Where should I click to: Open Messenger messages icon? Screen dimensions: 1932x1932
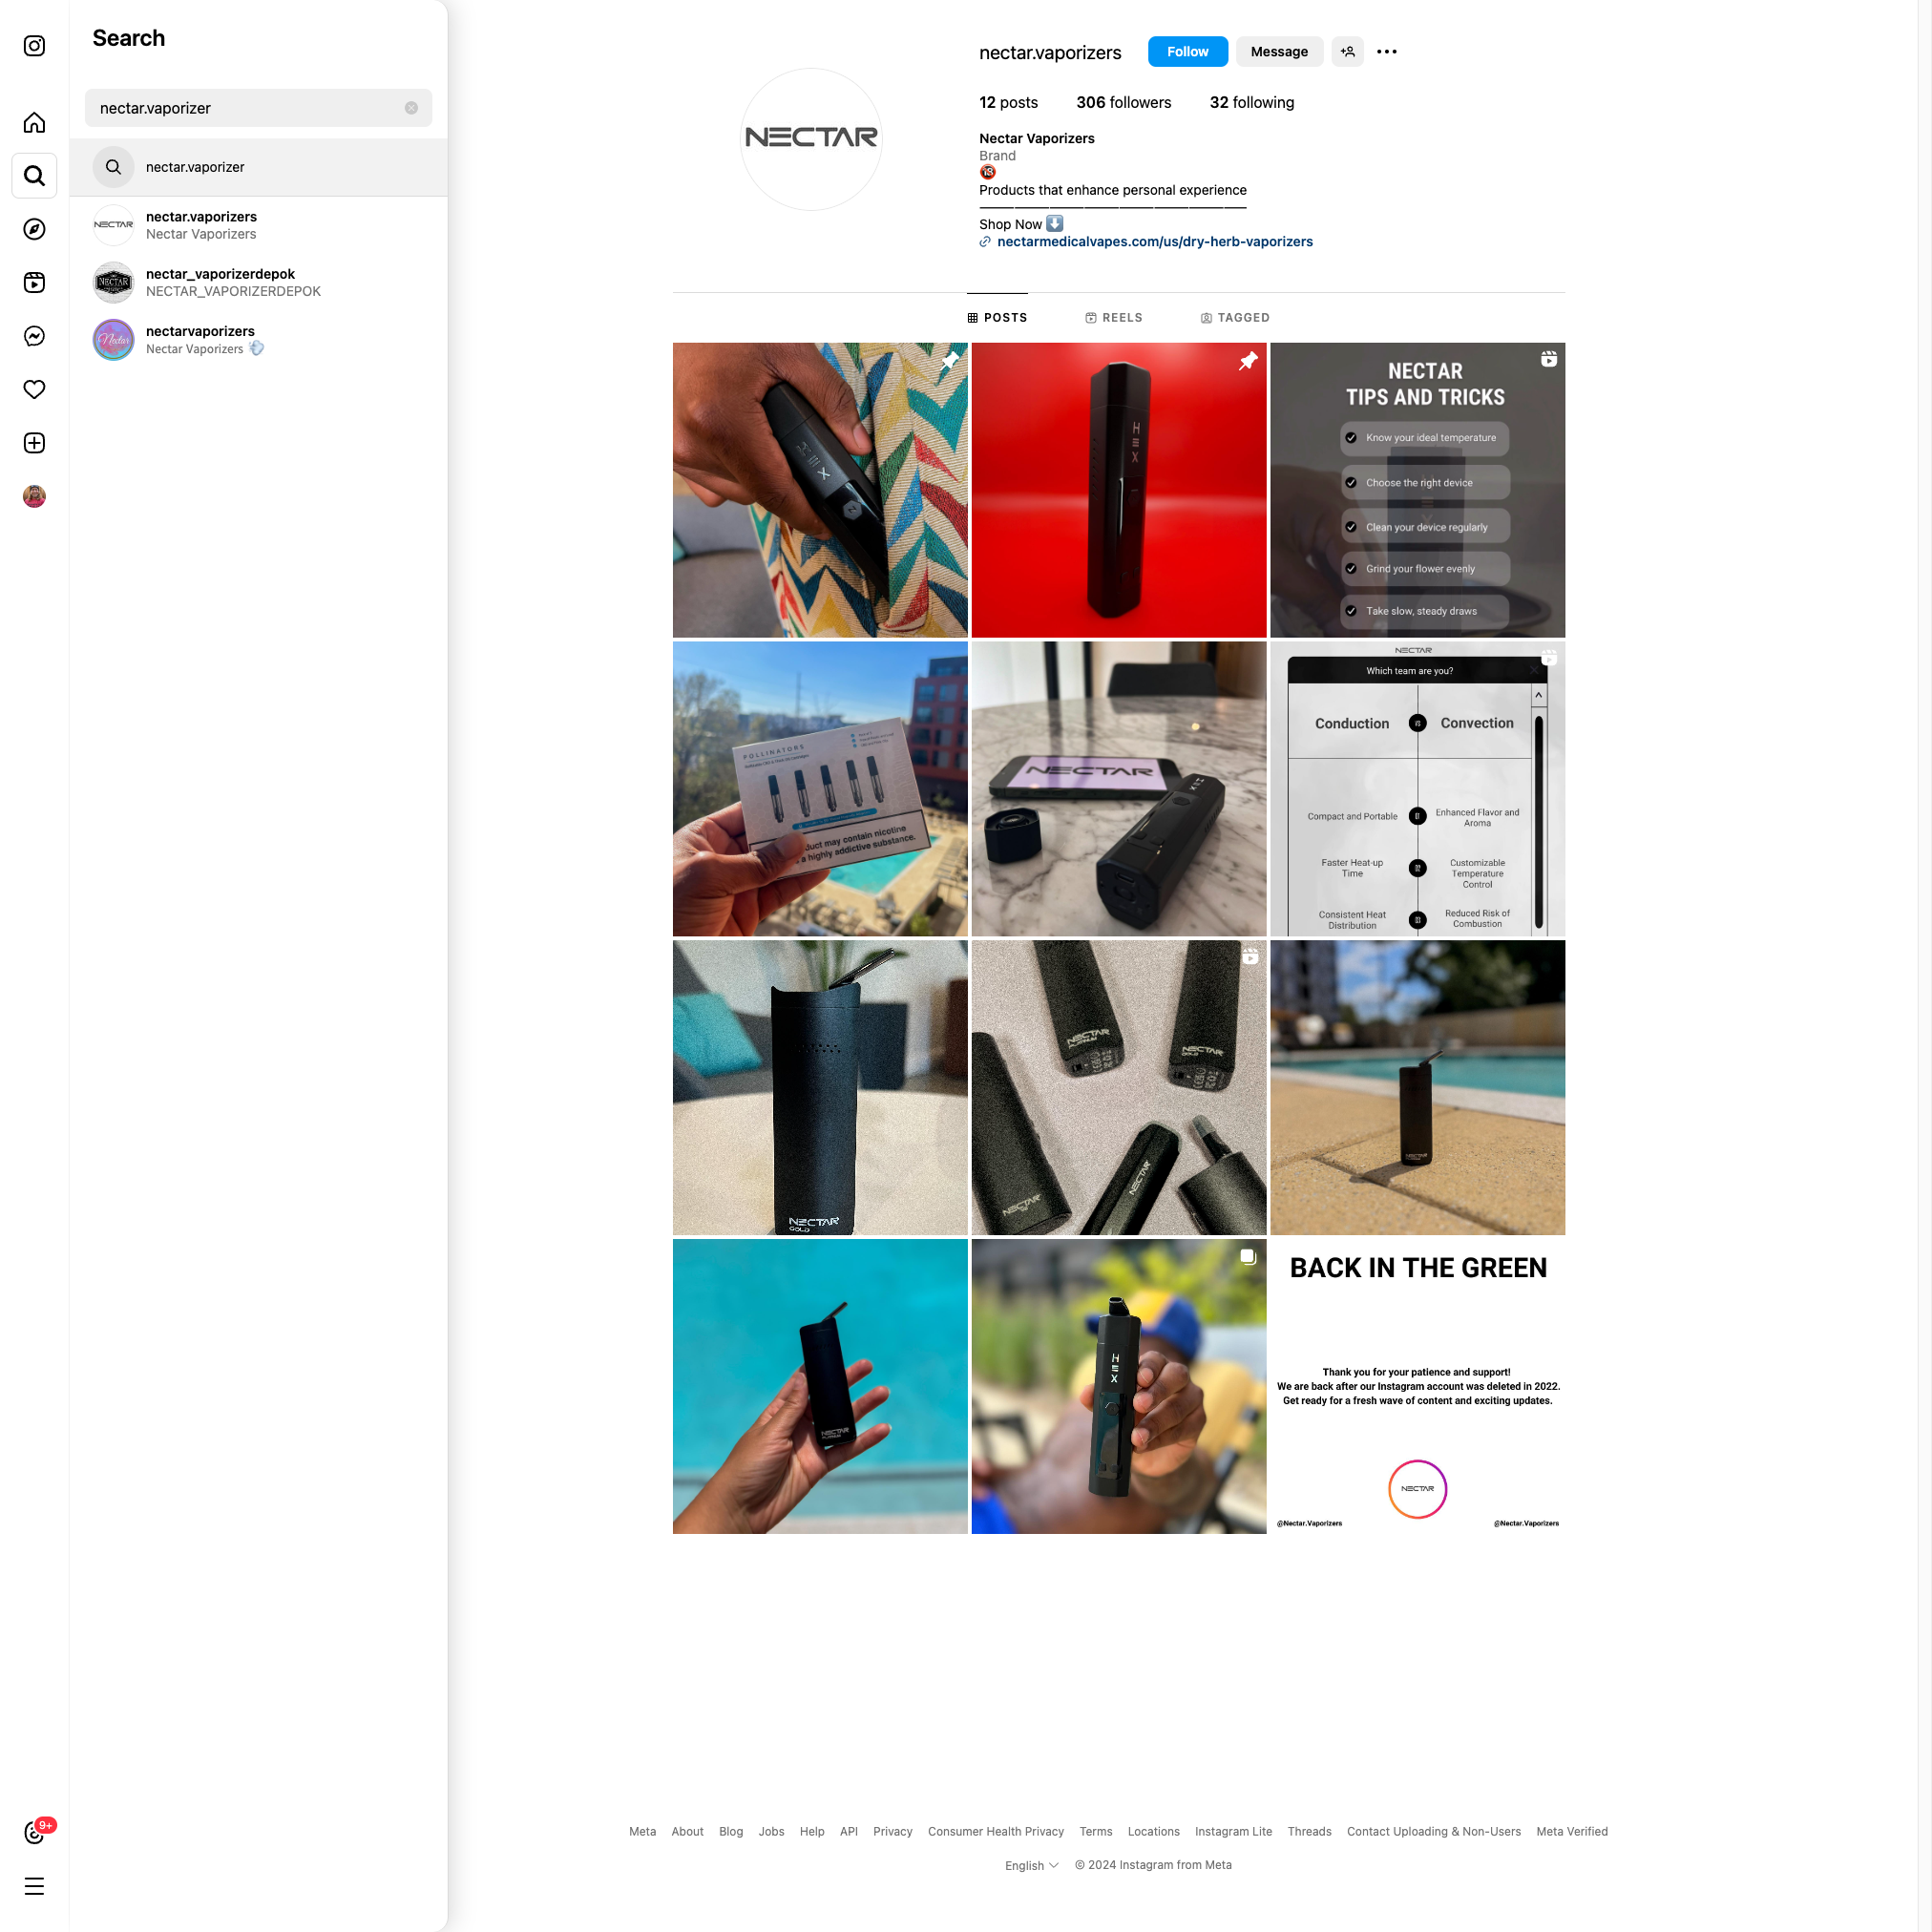(34, 336)
